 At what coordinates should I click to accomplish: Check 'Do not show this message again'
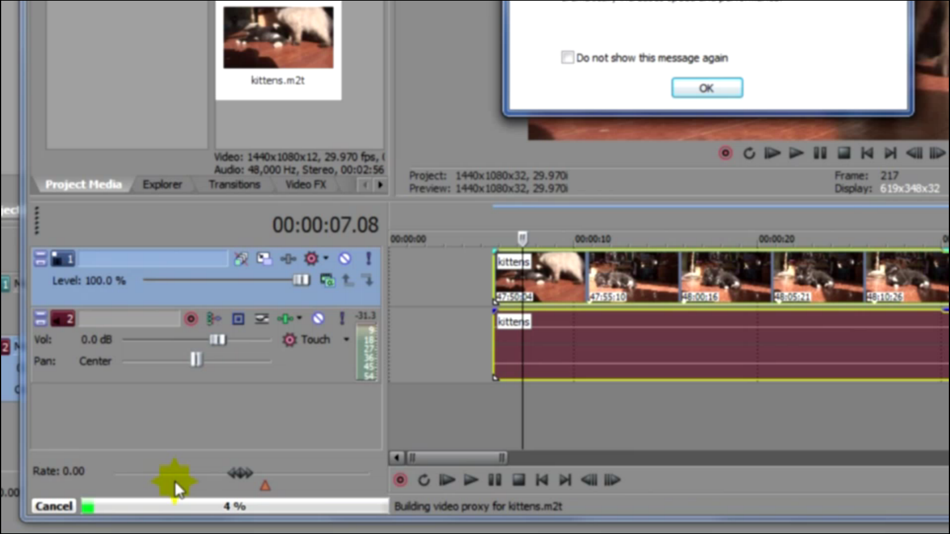point(567,58)
